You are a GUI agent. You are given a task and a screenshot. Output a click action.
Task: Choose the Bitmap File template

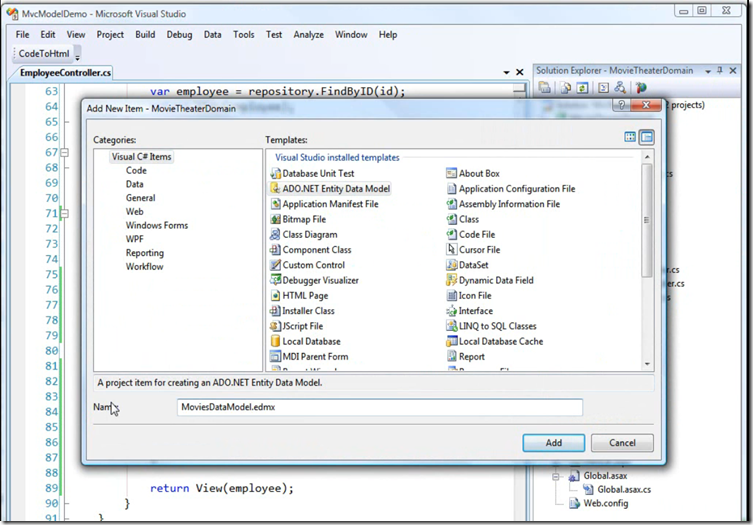pos(298,220)
